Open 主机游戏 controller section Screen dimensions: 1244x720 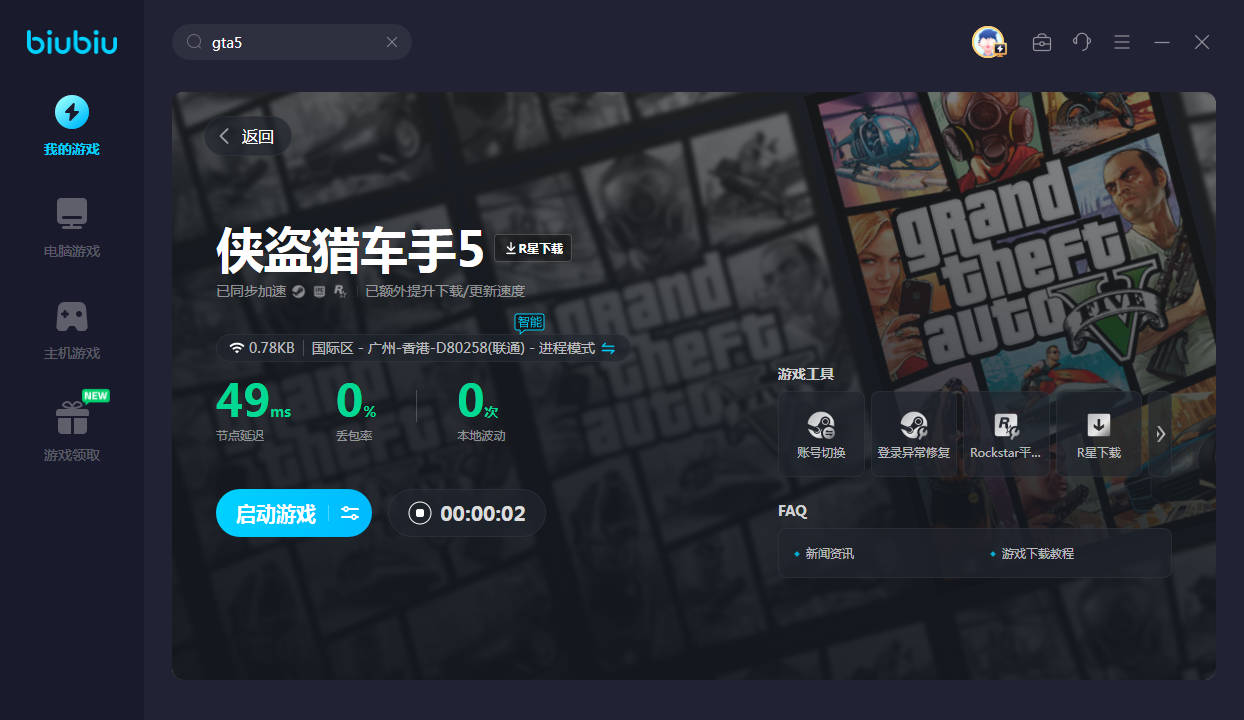click(71, 330)
